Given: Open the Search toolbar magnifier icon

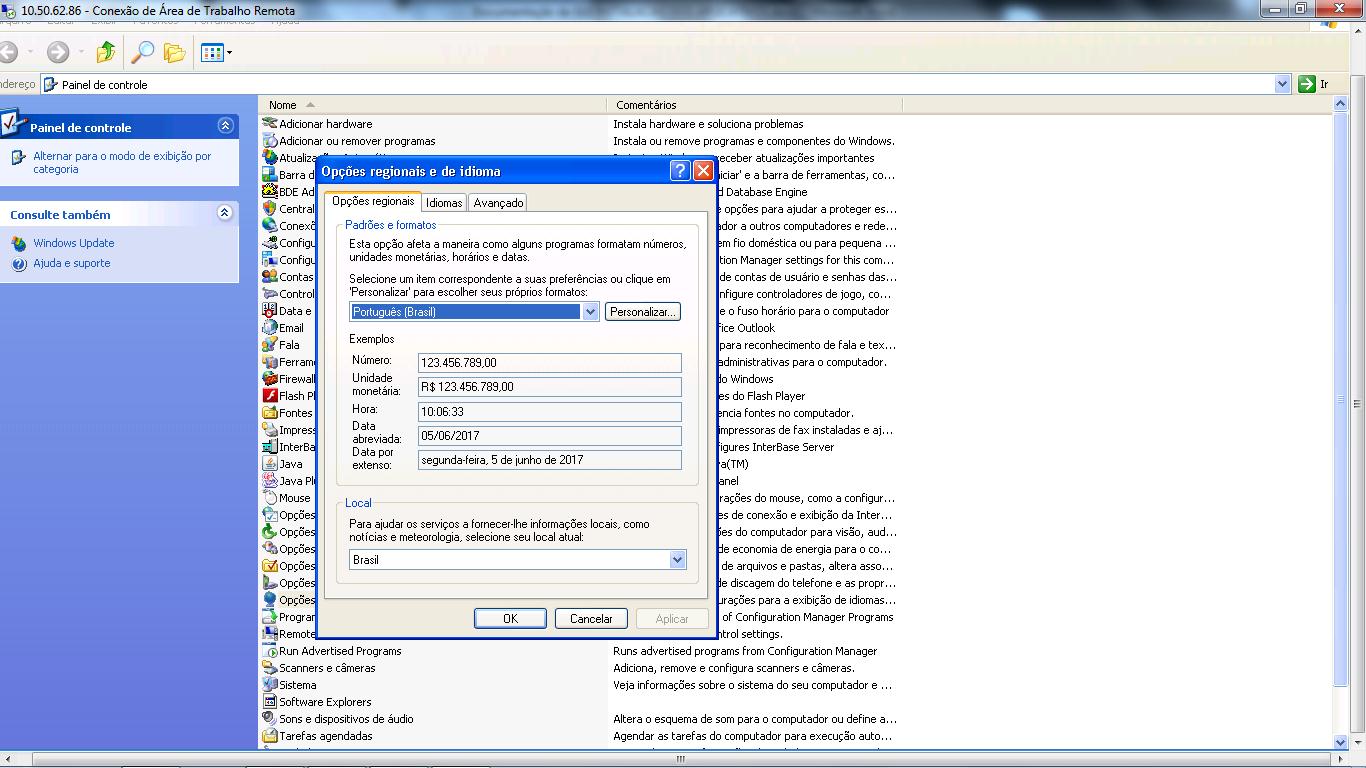Looking at the screenshot, I should click(144, 52).
